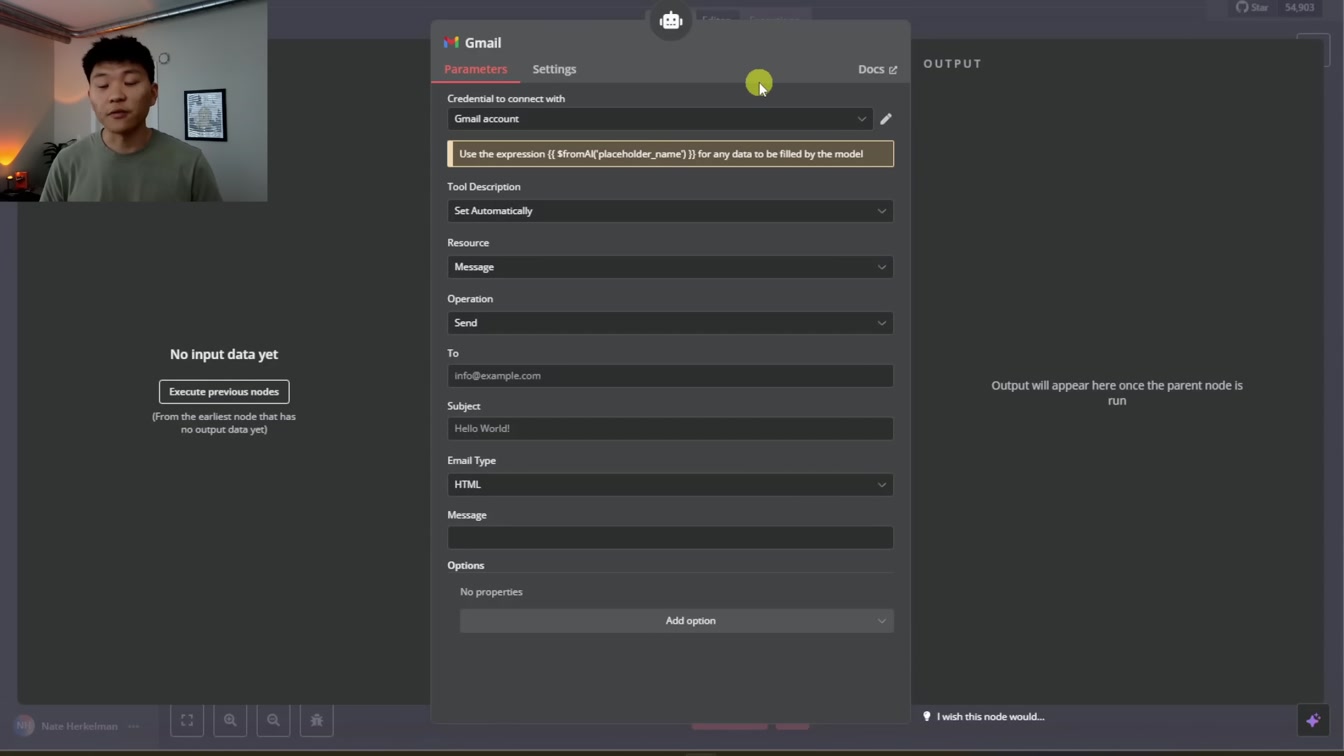Open Docs external link

point(877,69)
